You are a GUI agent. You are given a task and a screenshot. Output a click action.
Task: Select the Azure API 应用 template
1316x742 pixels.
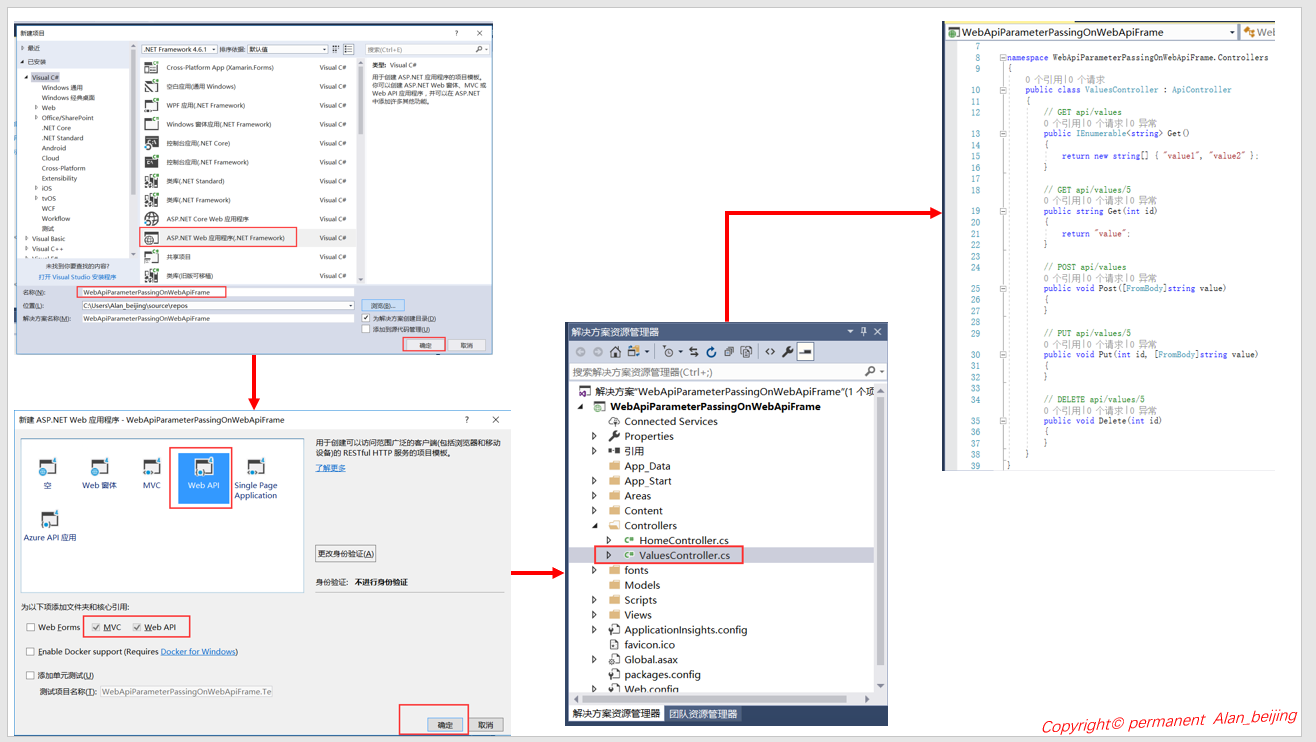pos(49,527)
